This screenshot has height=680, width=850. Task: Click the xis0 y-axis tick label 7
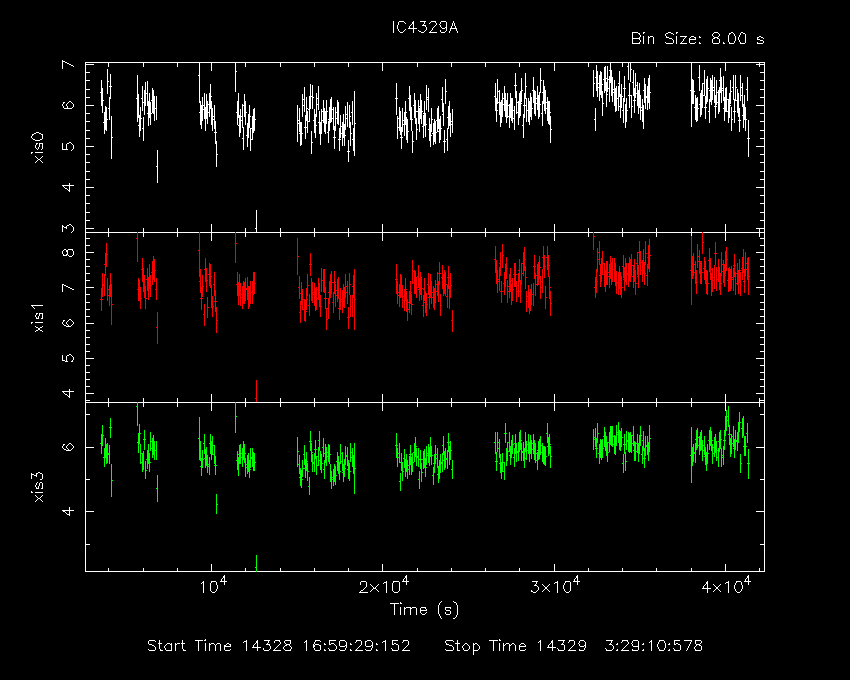point(68,65)
